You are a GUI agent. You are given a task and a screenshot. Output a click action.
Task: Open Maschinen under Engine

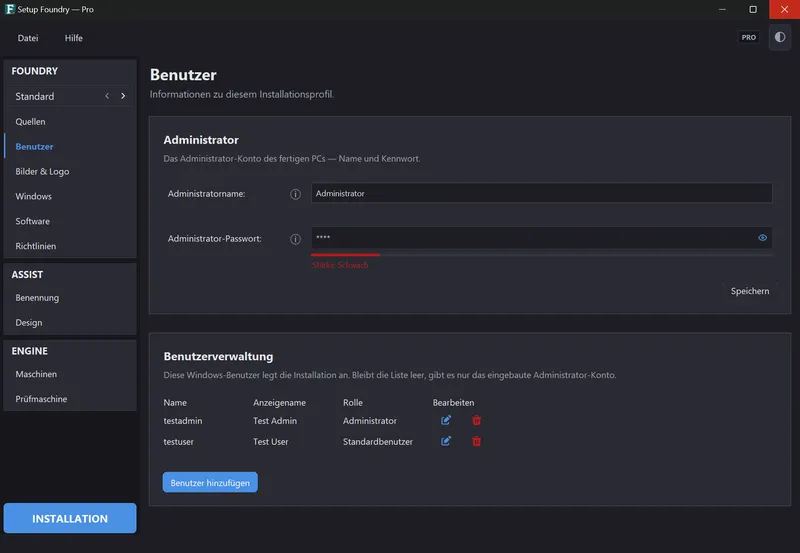[x=70, y=374]
